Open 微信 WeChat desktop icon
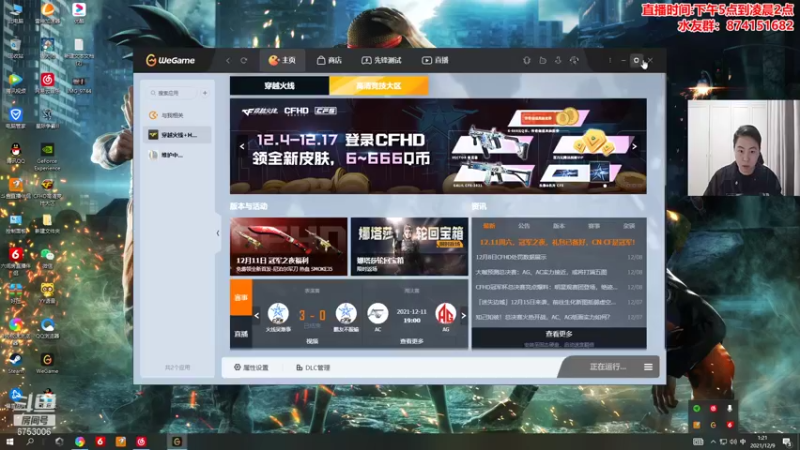Image resolution: width=800 pixels, height=450 pixels. coord(47,258)
